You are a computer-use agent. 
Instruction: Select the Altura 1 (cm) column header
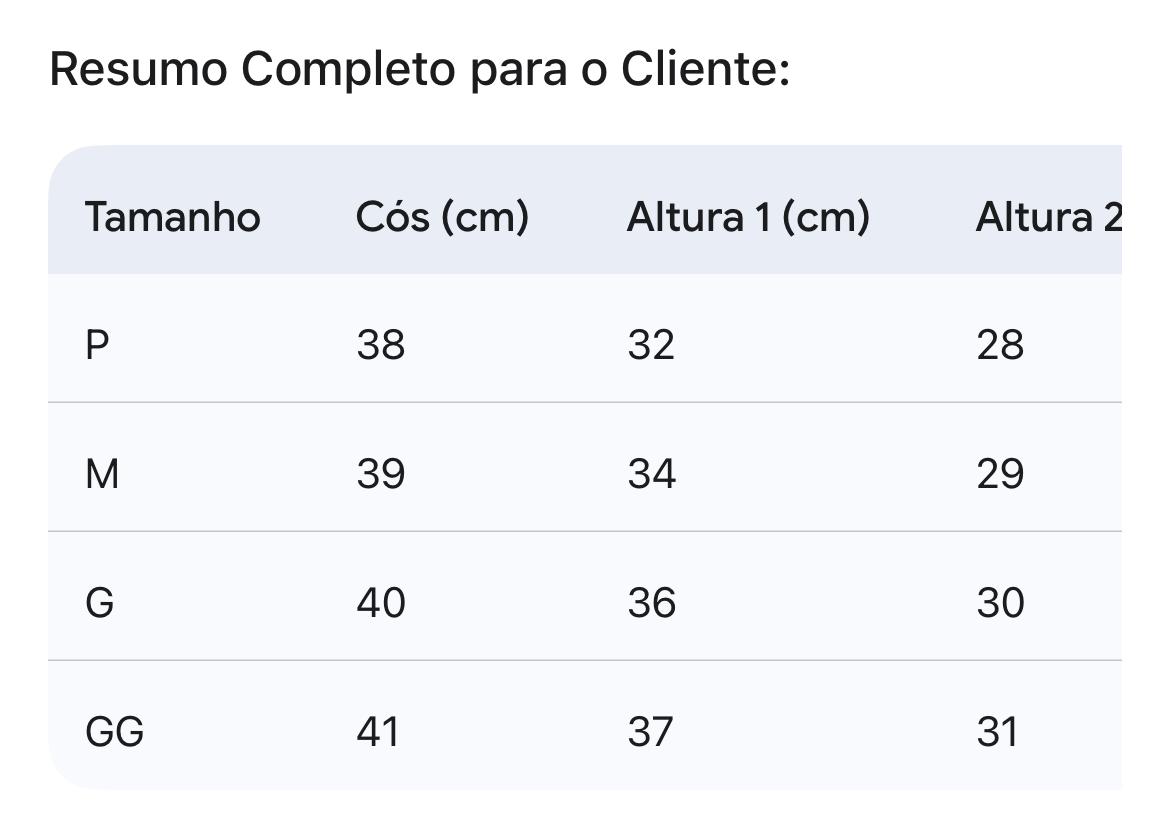[747, 217]
